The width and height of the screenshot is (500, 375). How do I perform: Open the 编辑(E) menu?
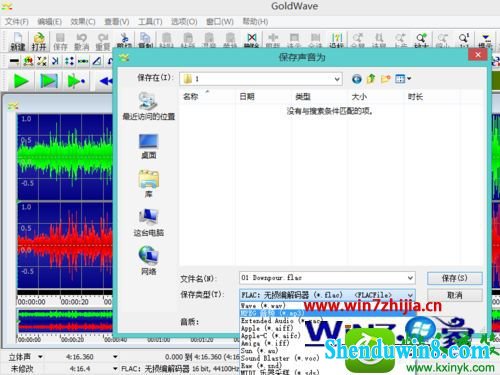49,22
